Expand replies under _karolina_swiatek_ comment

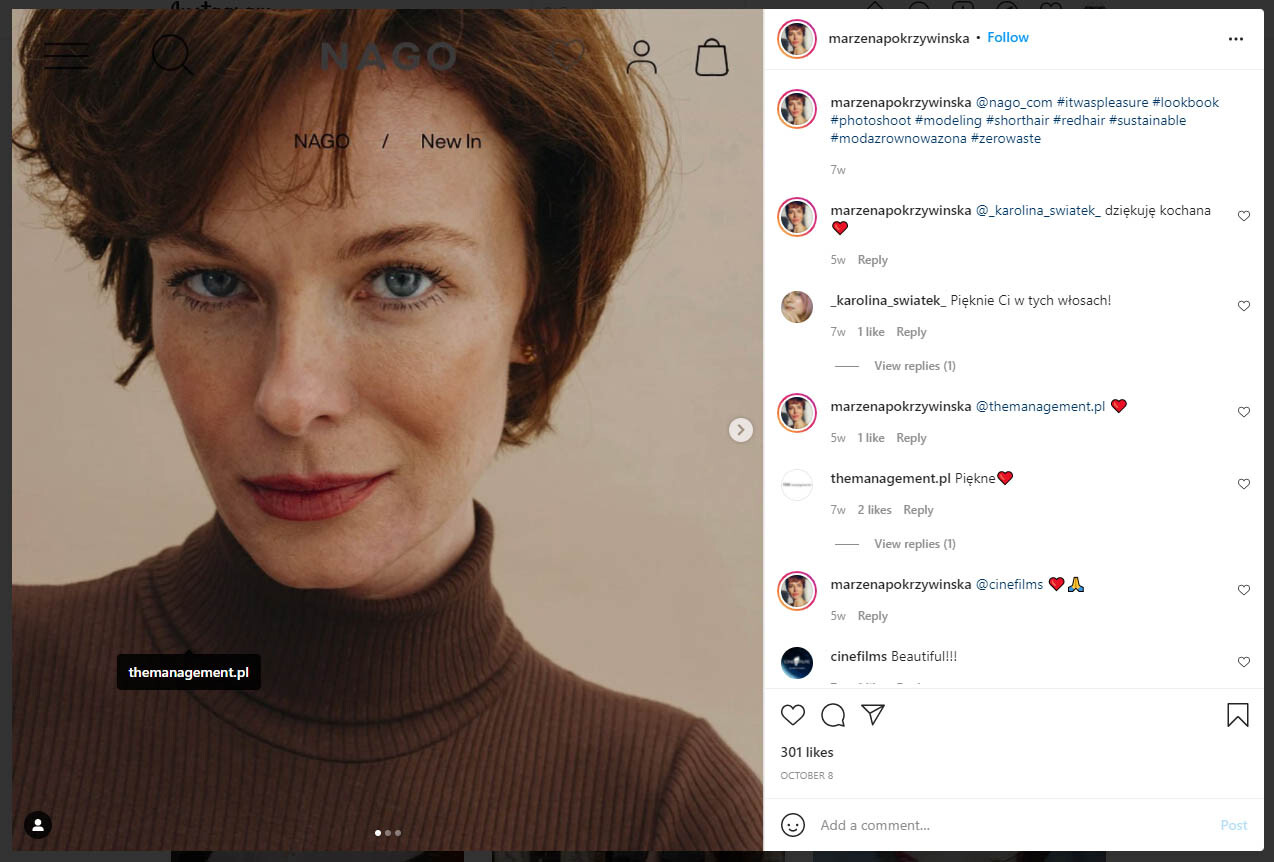(x=914, y=366)
